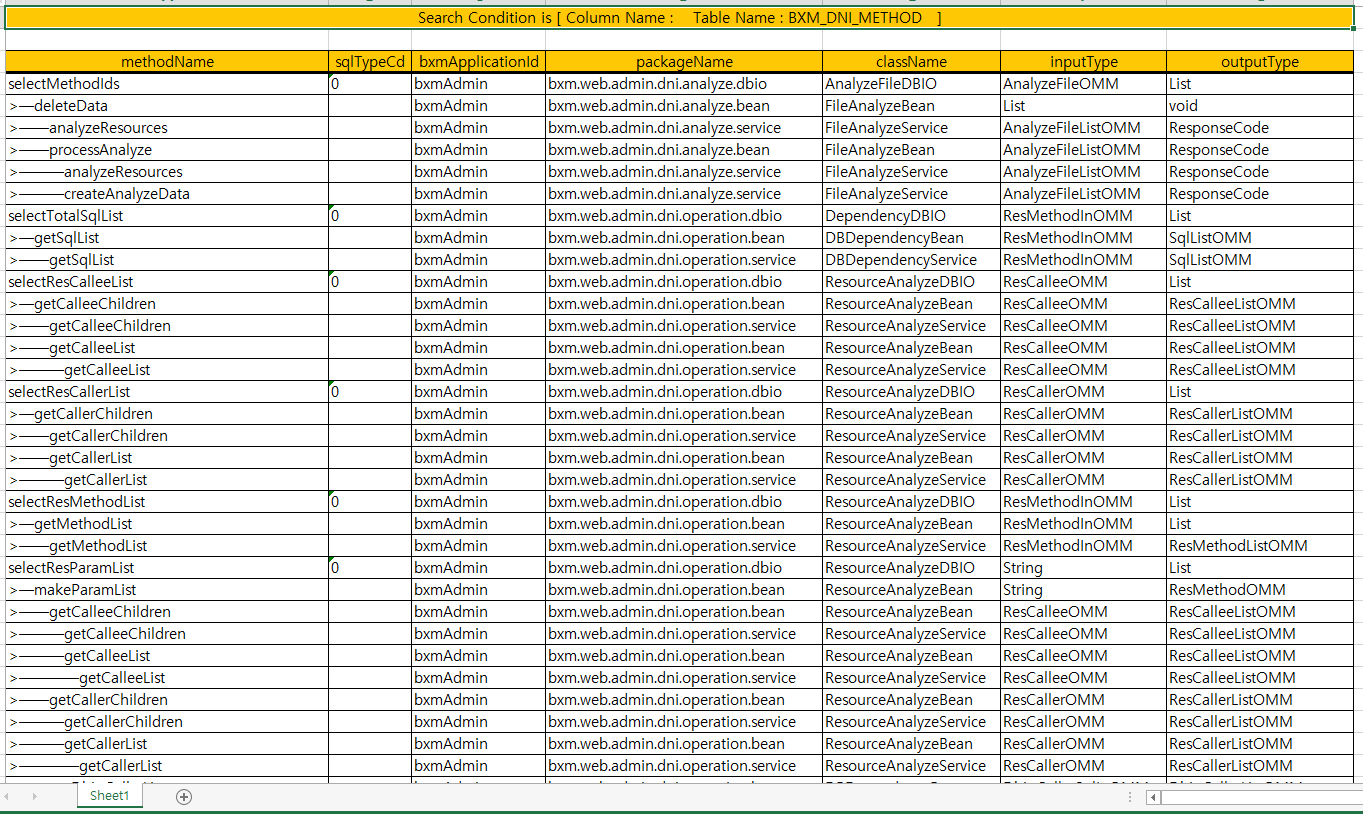Click the Search Condition title banner cell
This screenshot has width=1363, height=814.
(x=680, y=18)
